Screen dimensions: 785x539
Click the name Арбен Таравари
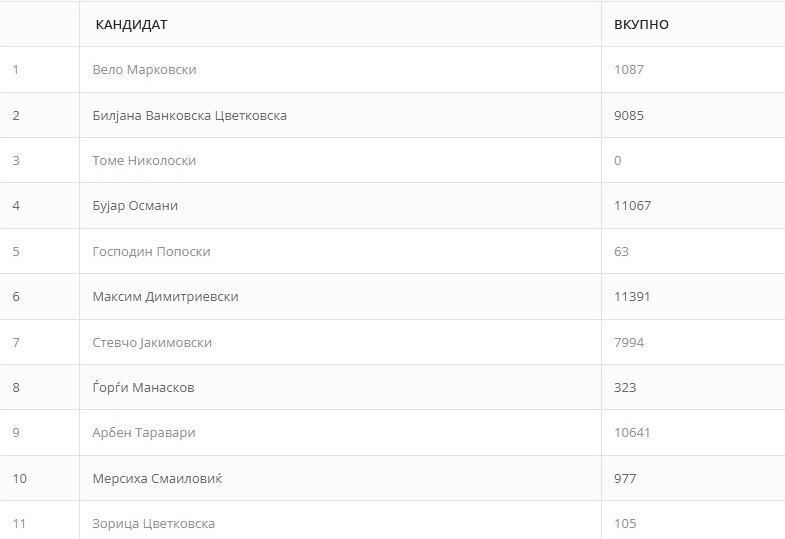coord(144,433)
